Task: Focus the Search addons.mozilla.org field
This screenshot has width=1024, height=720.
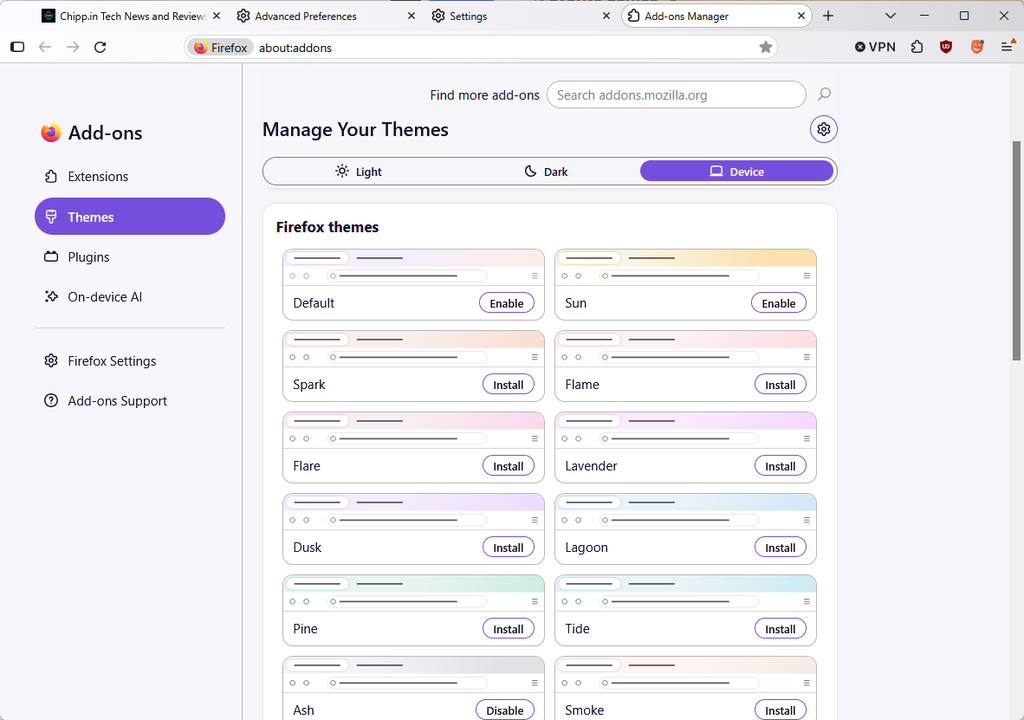Action: [676, 95]
